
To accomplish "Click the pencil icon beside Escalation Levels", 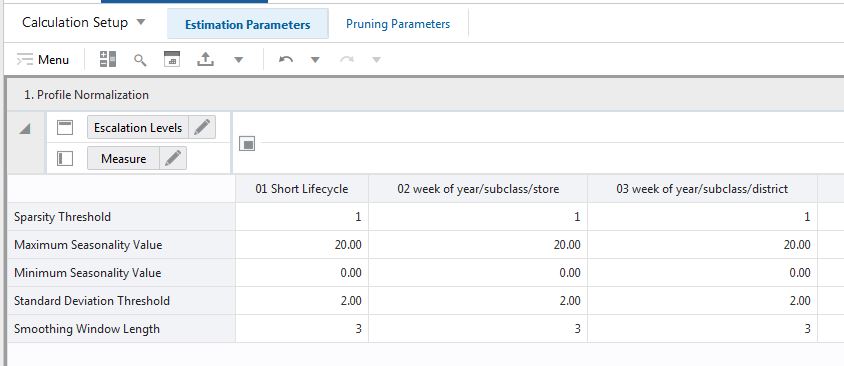I will pyautogui.click(x=202, y=128).
